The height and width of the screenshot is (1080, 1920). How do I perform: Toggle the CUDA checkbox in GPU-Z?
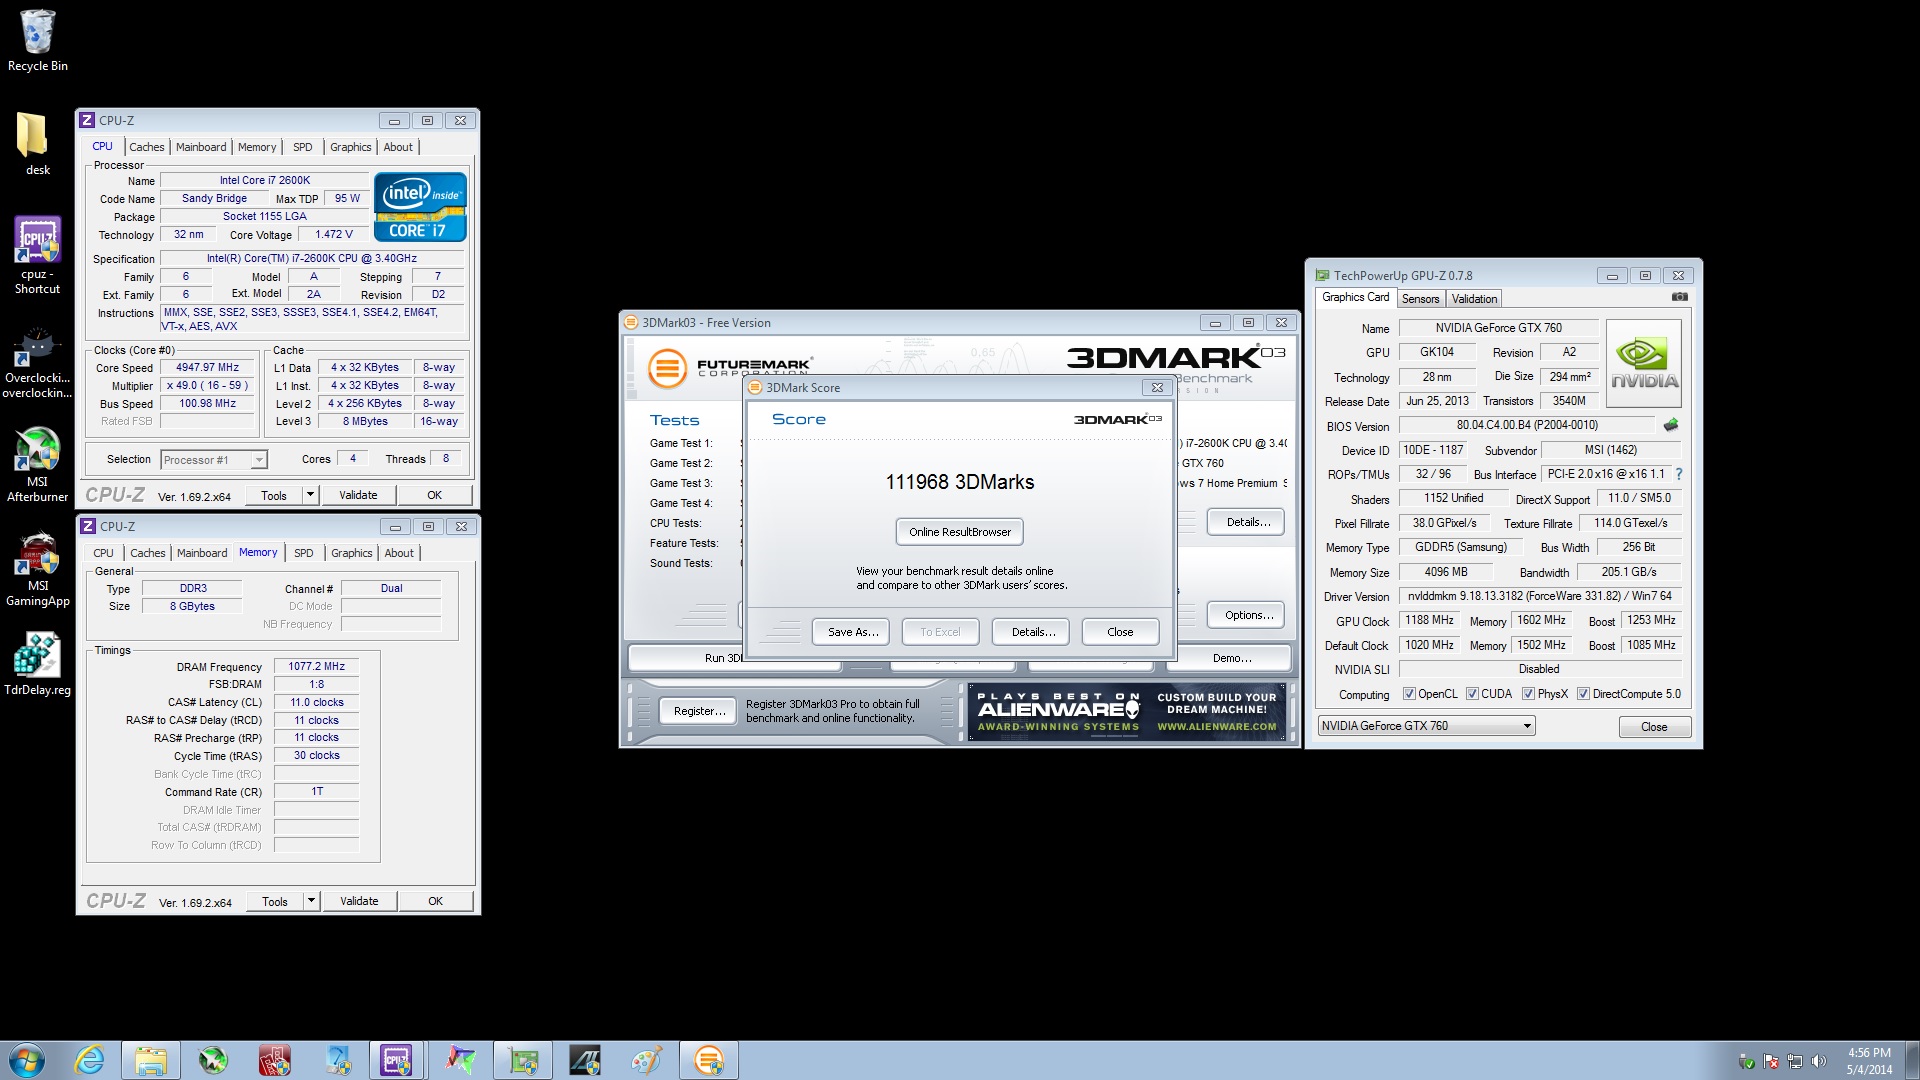[1472, 693]
